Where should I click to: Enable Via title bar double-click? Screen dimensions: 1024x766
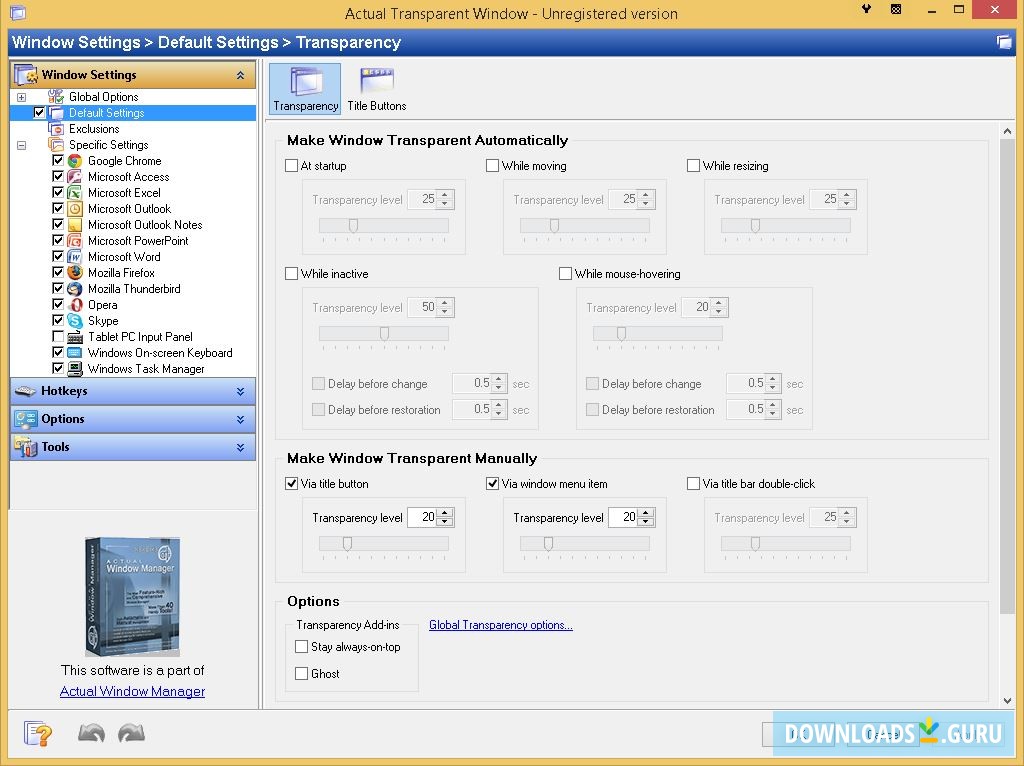(x=694, y=484)
